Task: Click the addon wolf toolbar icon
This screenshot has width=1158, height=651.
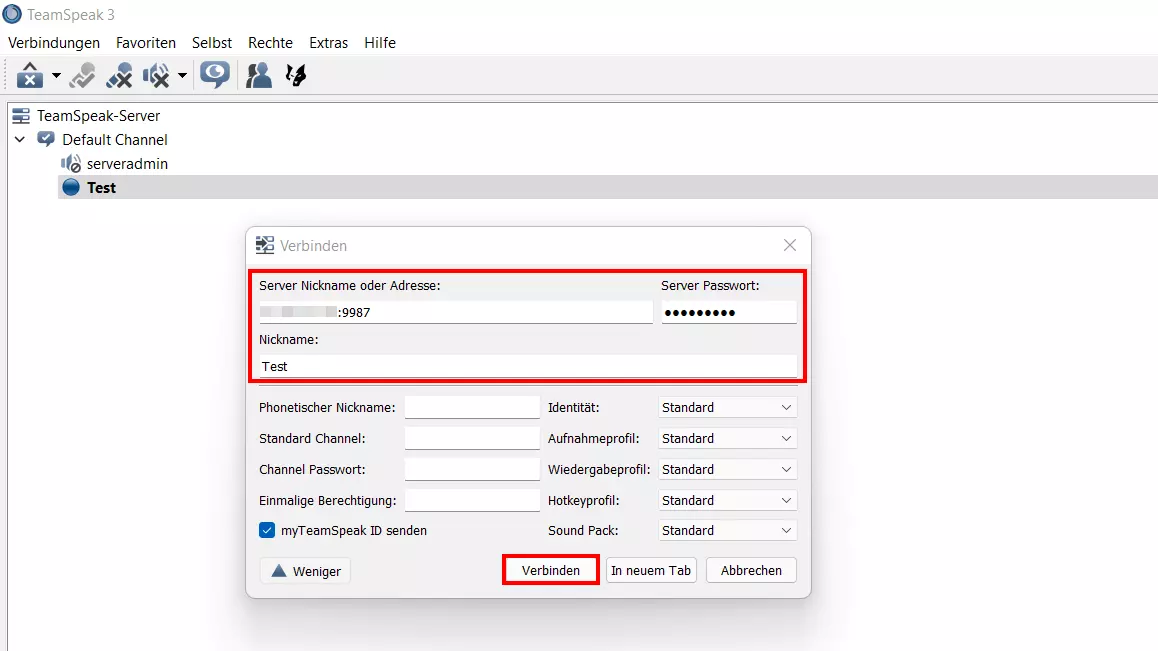Action: click(x=296, y=75)
